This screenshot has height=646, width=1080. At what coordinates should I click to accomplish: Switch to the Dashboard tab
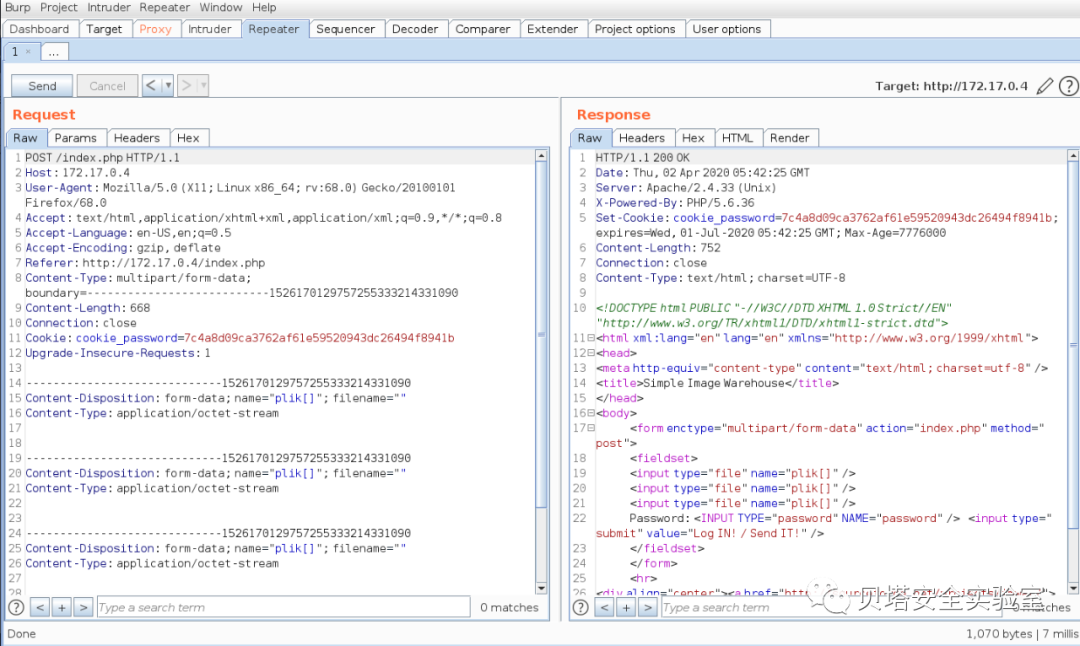39,29
